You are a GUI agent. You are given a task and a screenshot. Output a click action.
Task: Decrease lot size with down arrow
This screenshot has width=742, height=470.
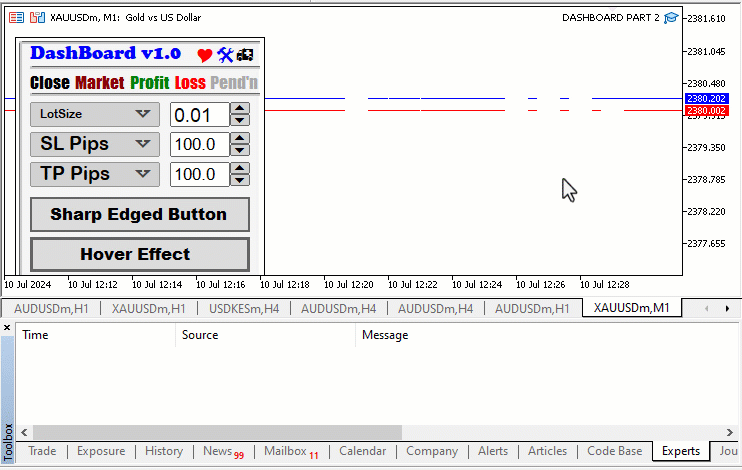coord(240,120)
